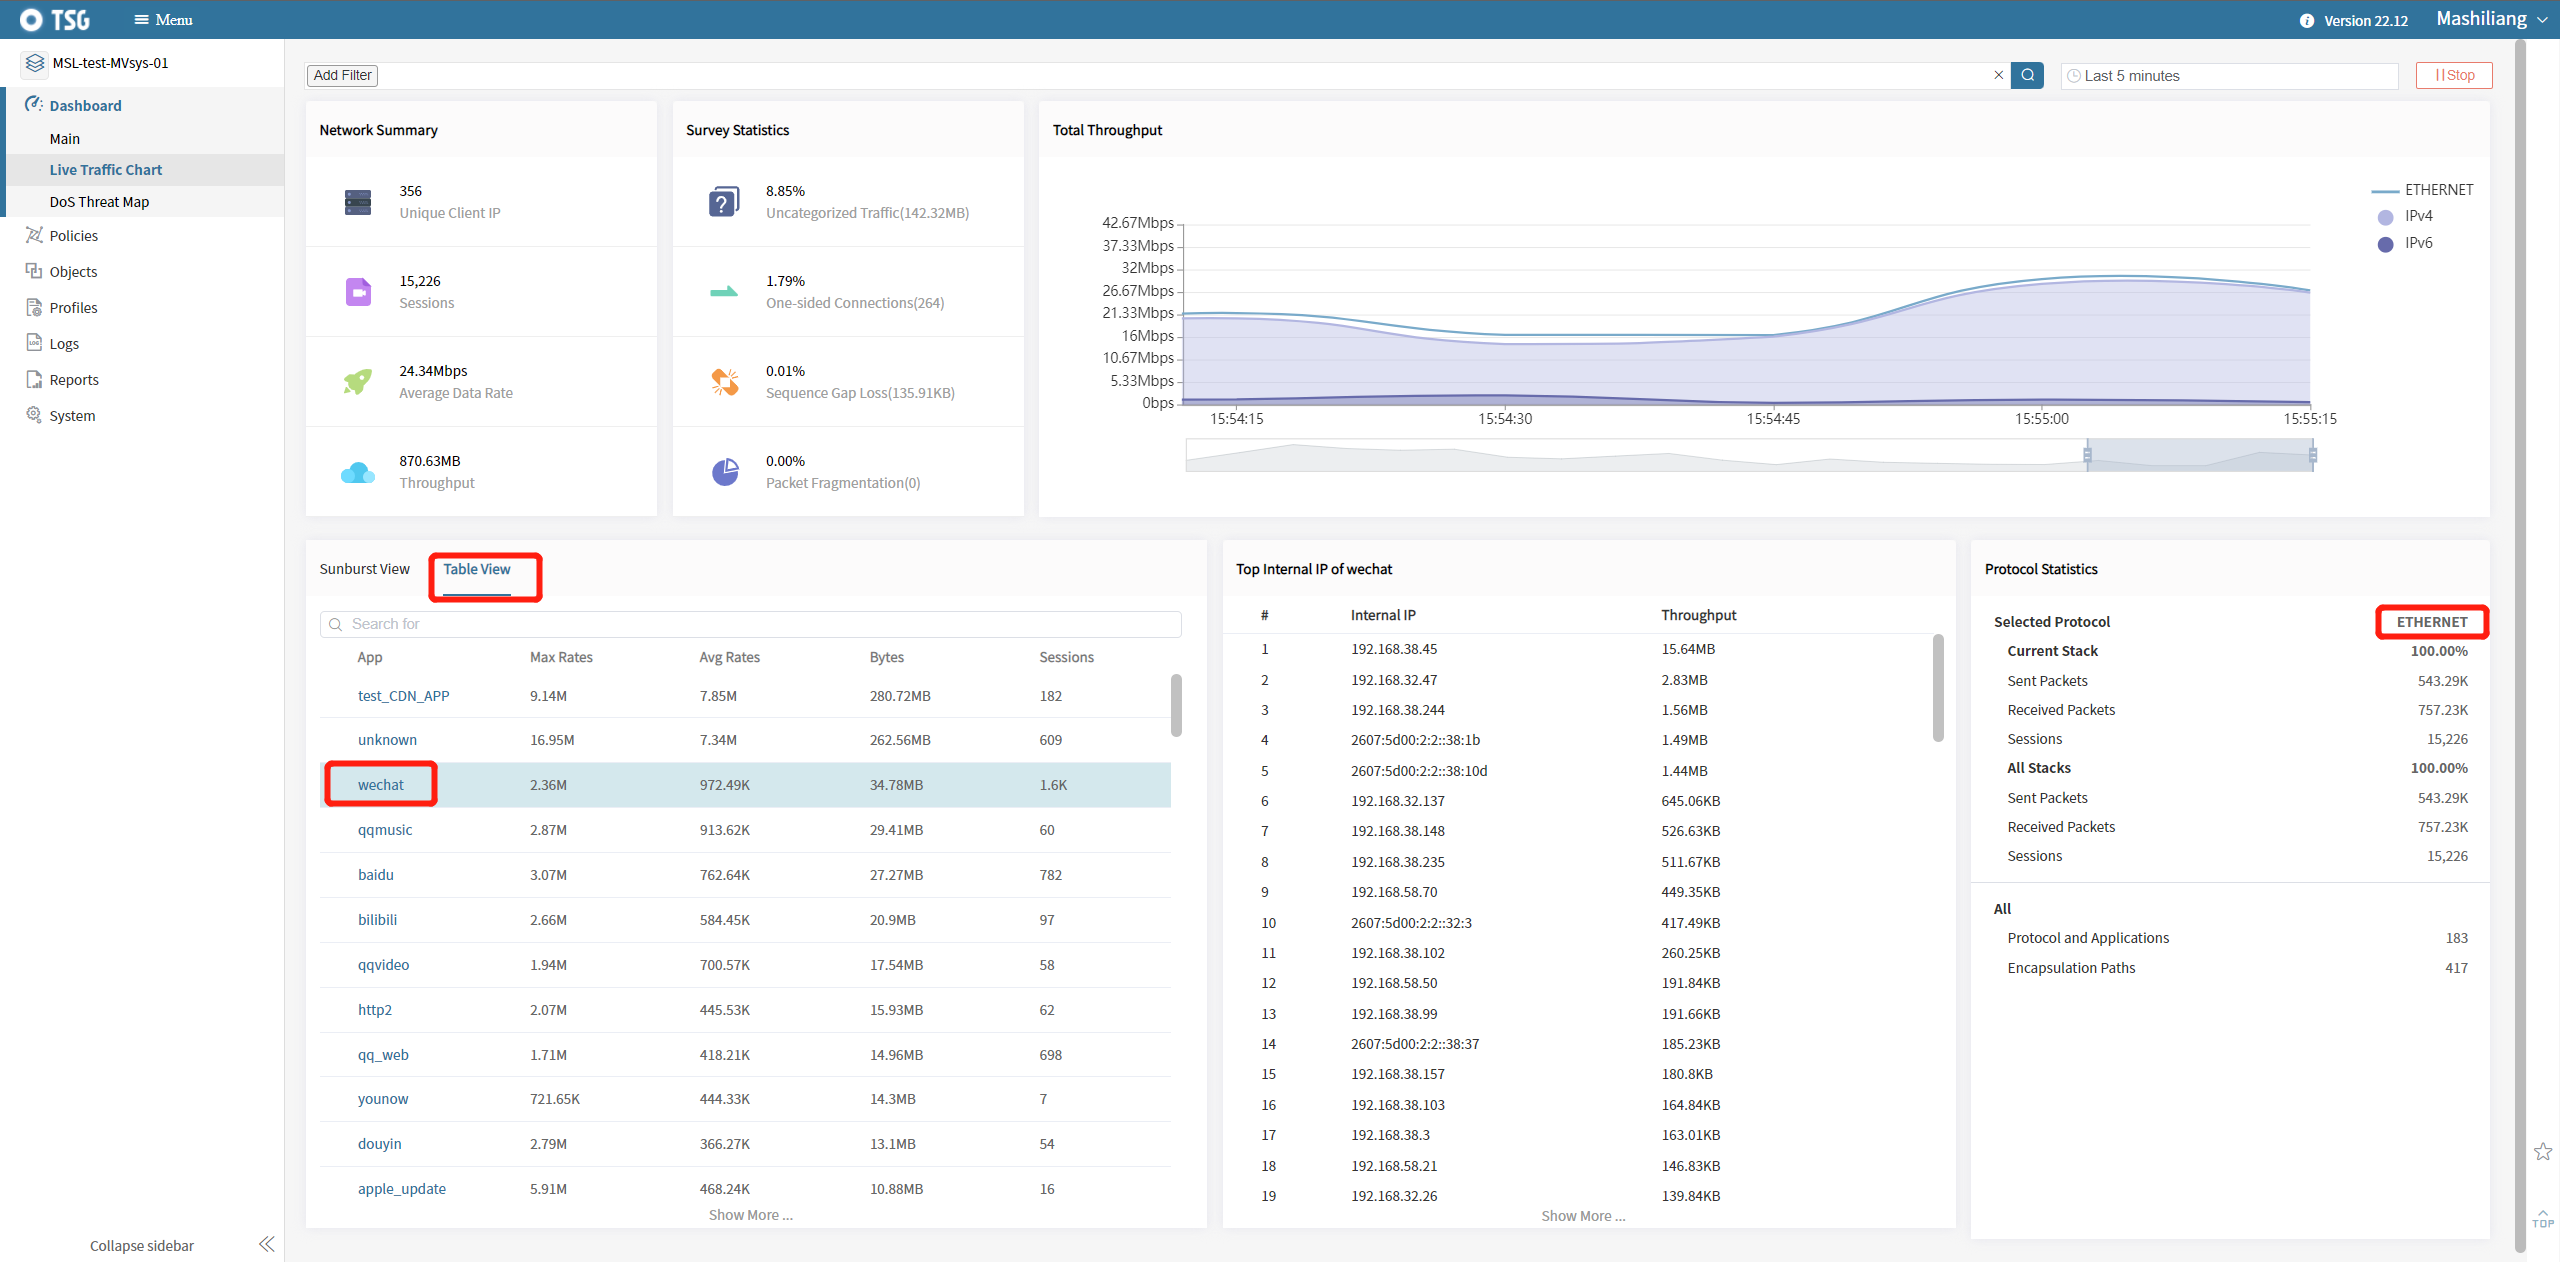The width and height of the screenshot is (2560, 1262).
Task: Click the search magnifier button beside filter bar
Action: (x=2027, y=75)
